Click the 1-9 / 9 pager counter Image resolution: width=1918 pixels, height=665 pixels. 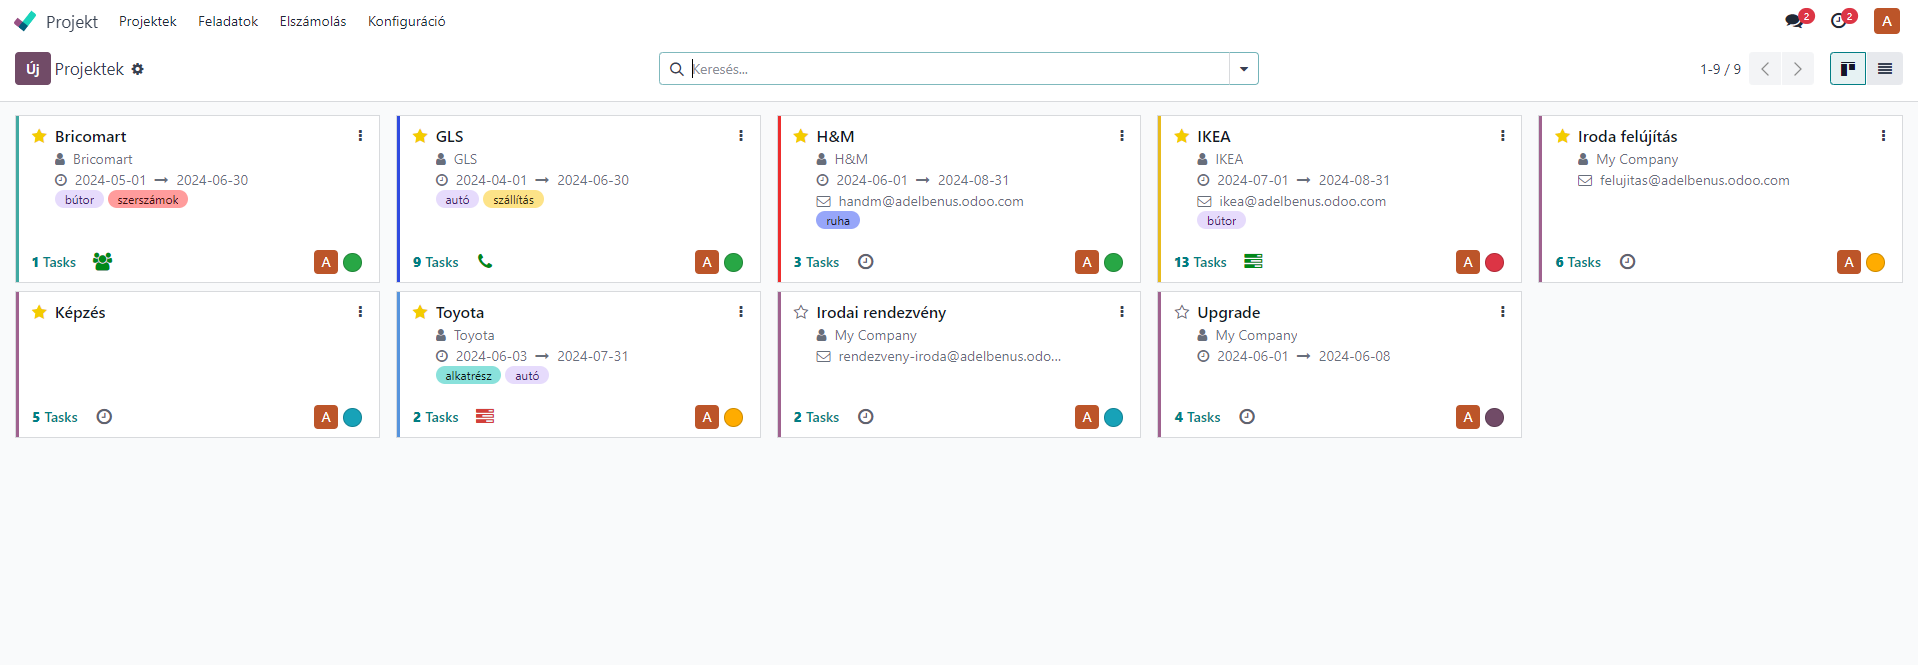pos(1720,69)
